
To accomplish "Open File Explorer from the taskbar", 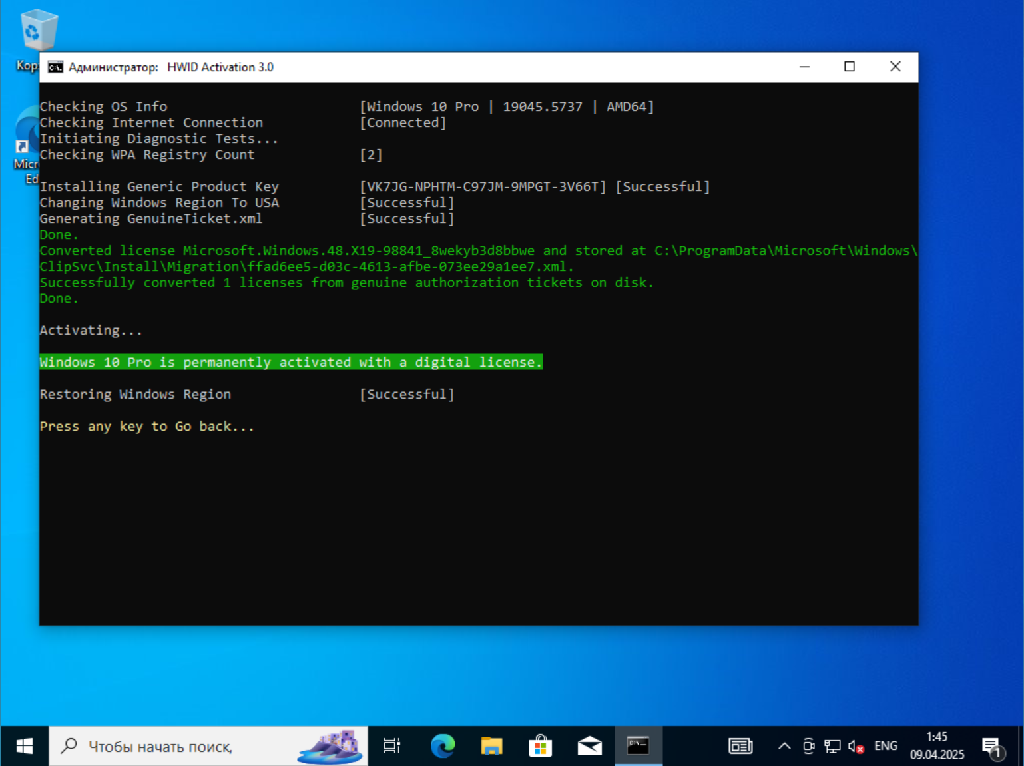I will coord(492,746).
